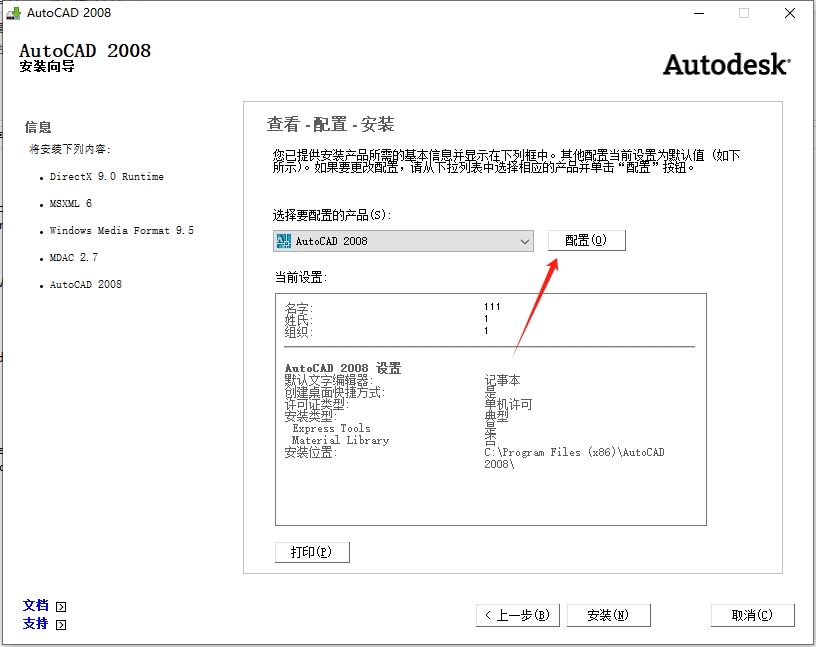Click the 安装(N) button

(x=609, y=615)
